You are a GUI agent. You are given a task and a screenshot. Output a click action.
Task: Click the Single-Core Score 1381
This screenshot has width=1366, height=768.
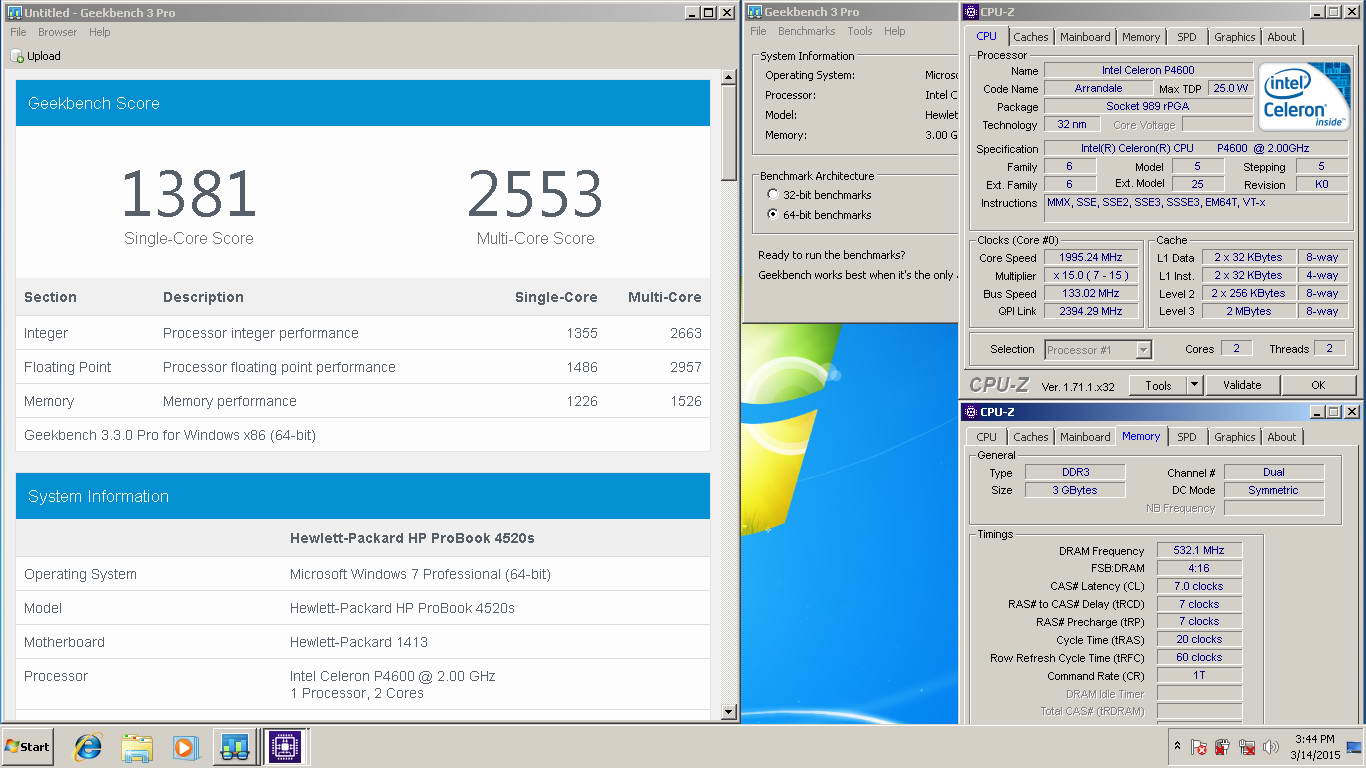[x=189, y=194]
